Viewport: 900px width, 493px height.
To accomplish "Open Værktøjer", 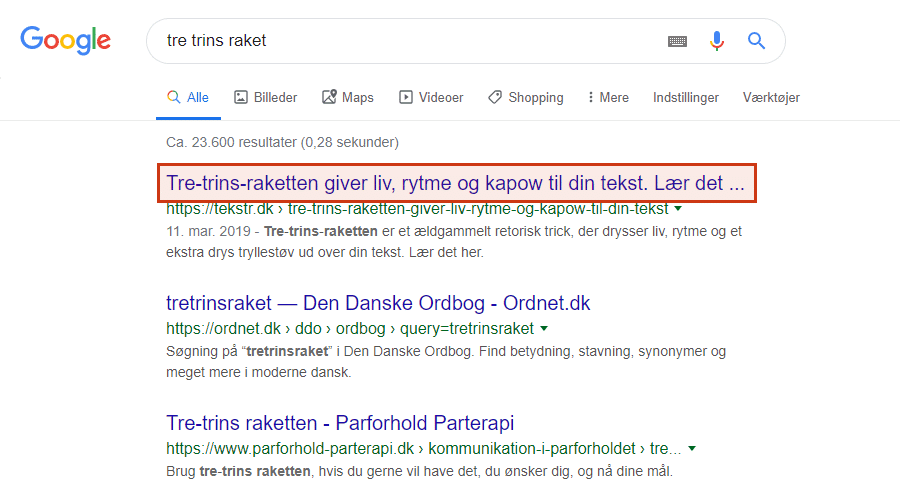I will coord(771,98).
